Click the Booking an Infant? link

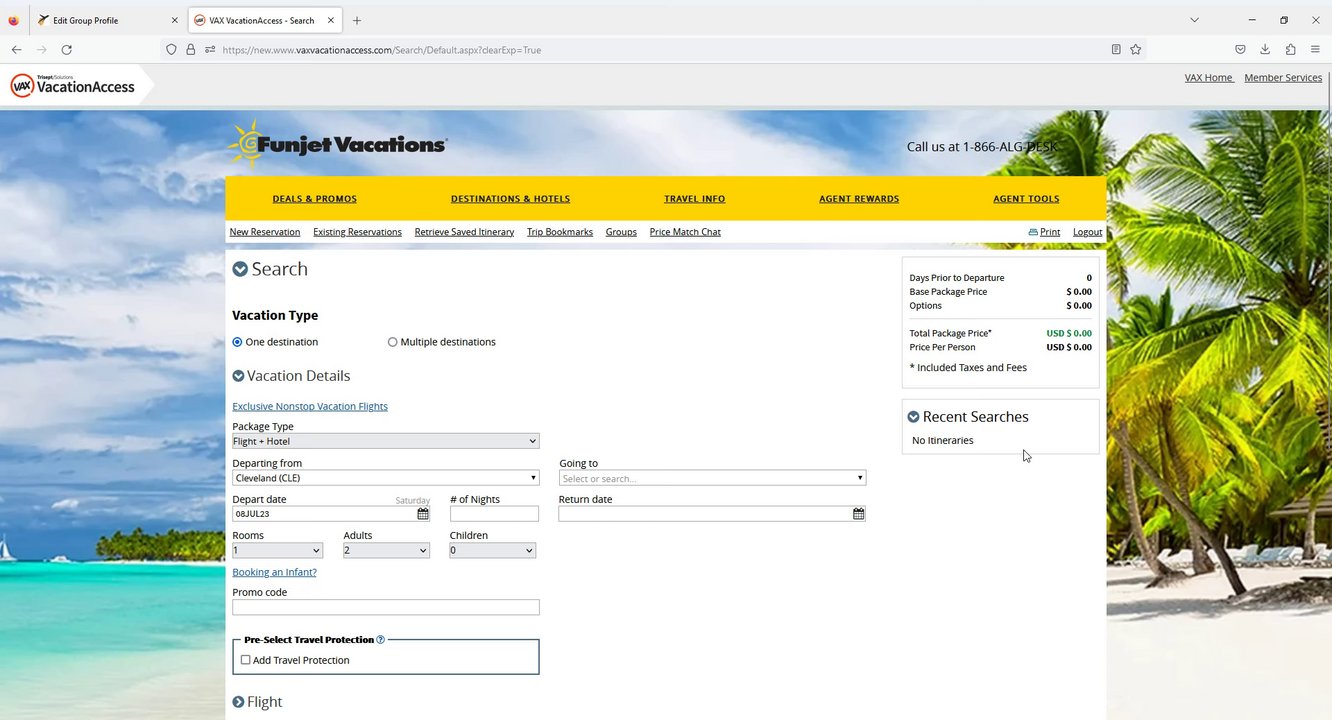[274, 573]
